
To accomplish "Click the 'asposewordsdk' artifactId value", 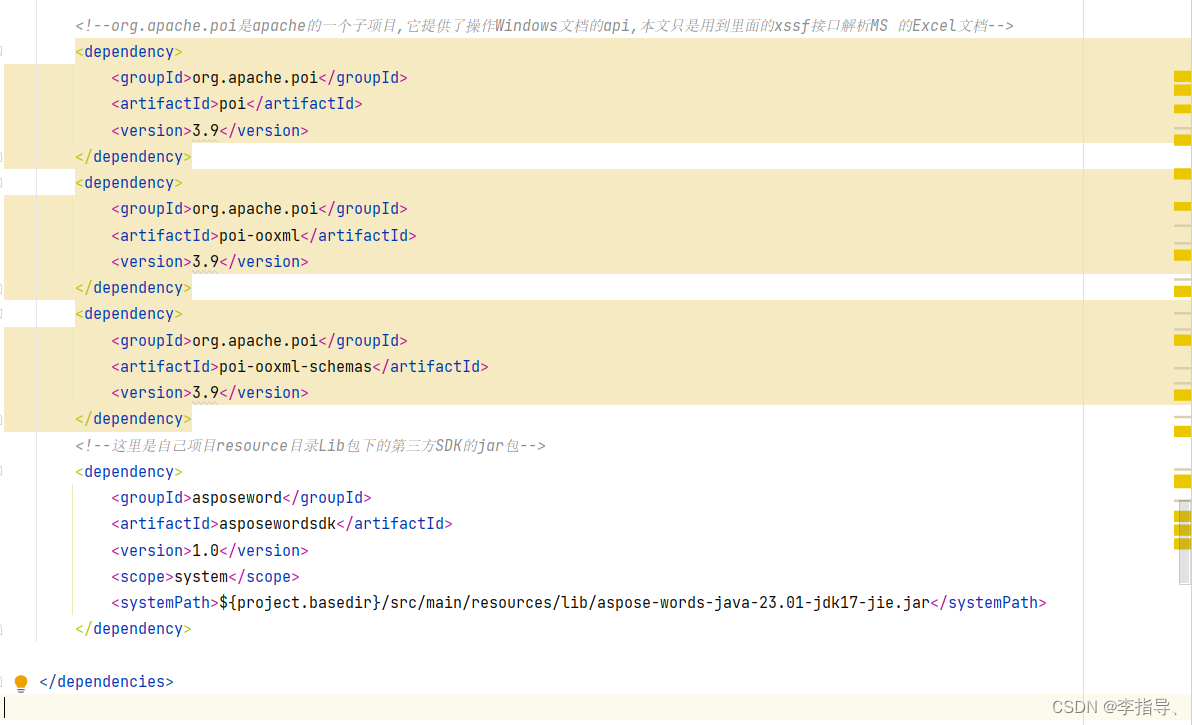I will point(277,524).
